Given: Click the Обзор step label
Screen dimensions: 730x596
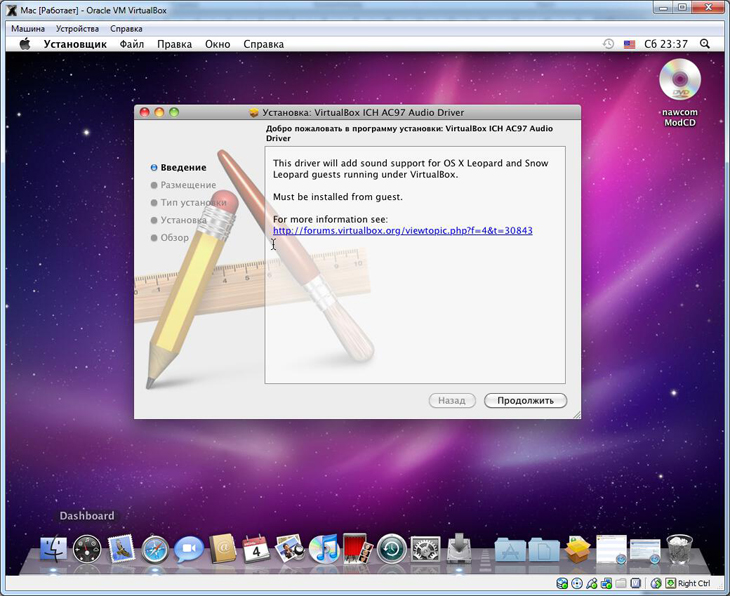Looking at the screenshot, I should point(175,237).
